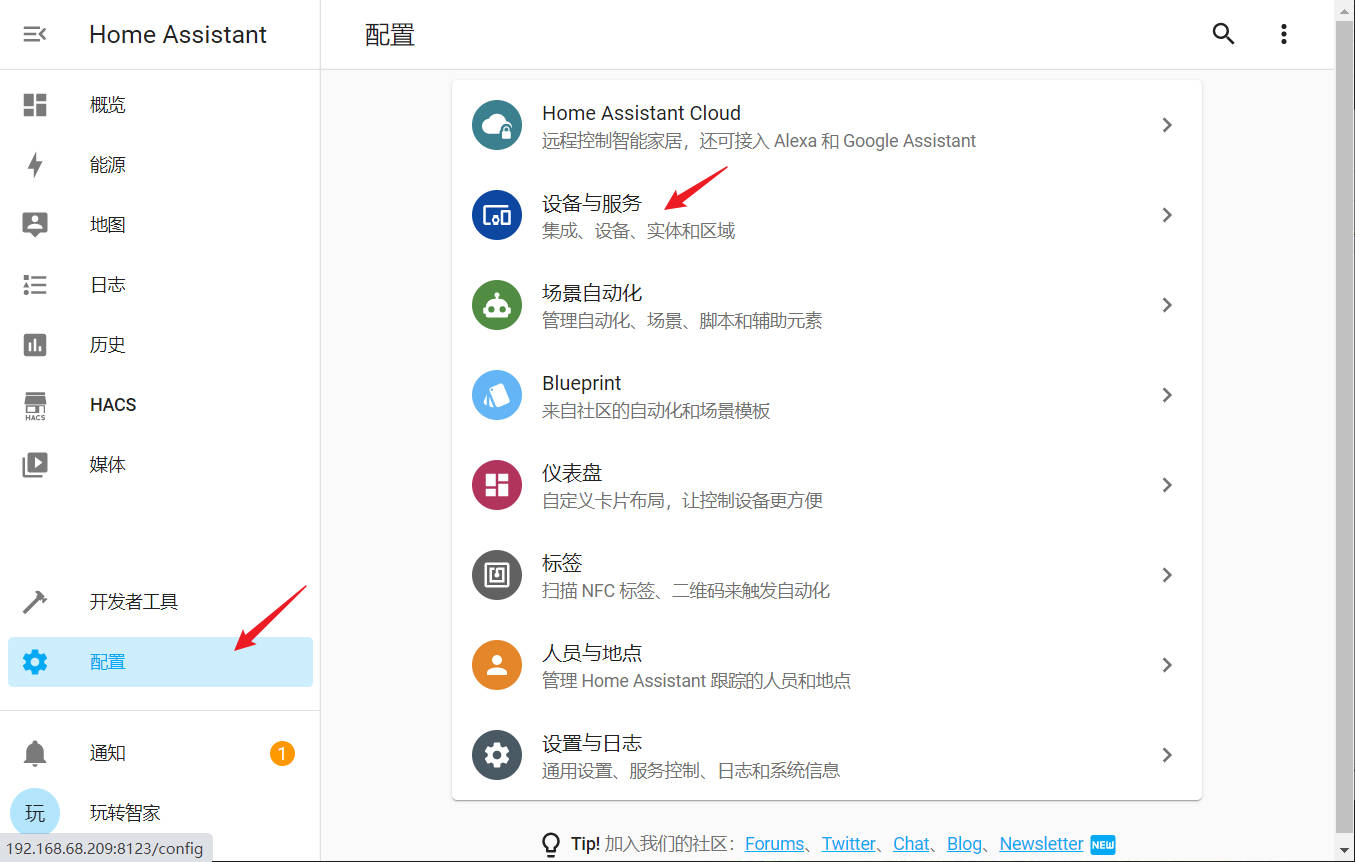Click the 场景自动化 robot icon
Viewport: 1355px width, 862px height.
(x=497, y=305)
